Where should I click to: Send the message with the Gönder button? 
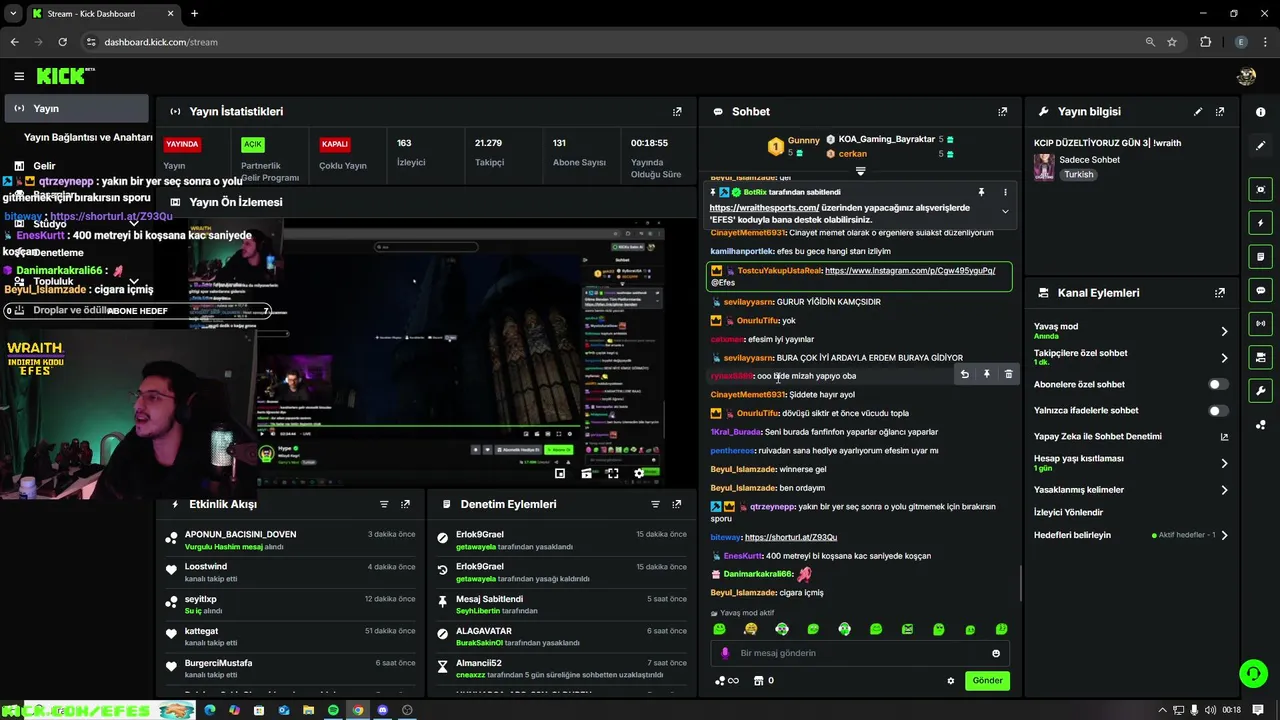[987, 681]
